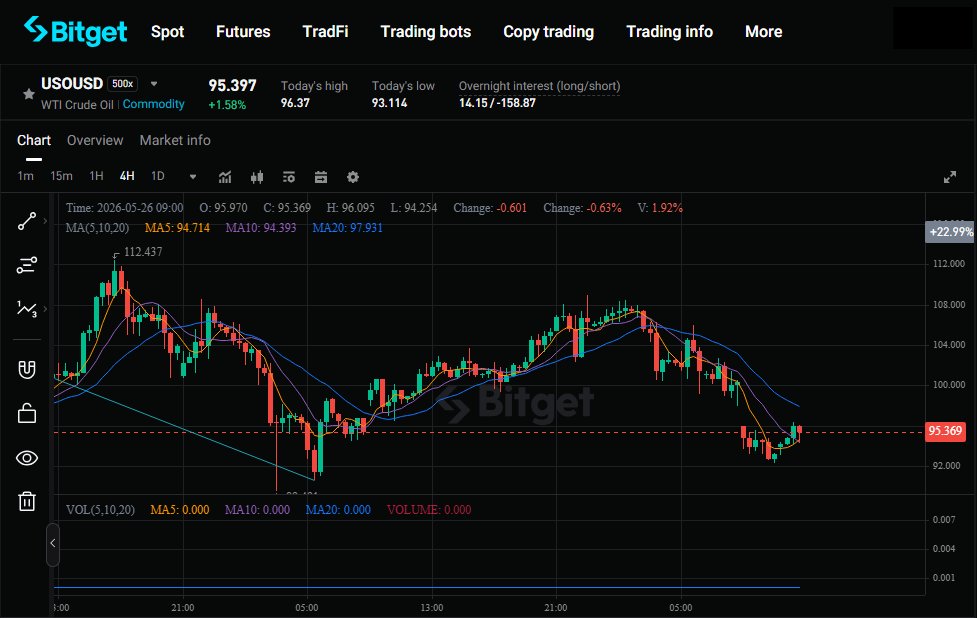Click the Overnight interest (long/short) label
The width and height of the screenshot is (977, 618).
tap(539, 86)
